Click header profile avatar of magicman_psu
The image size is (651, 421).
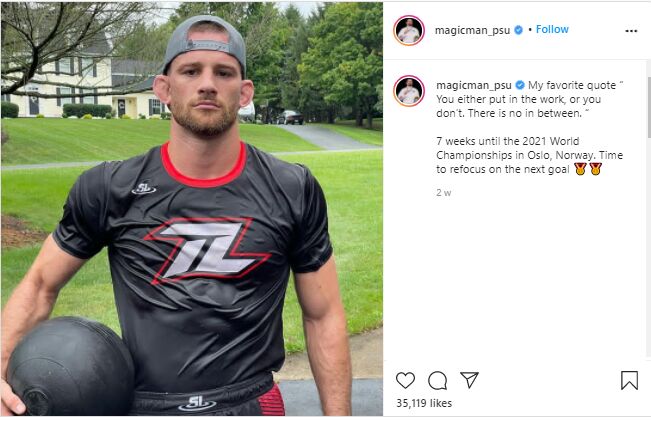[x=409, y=30]
